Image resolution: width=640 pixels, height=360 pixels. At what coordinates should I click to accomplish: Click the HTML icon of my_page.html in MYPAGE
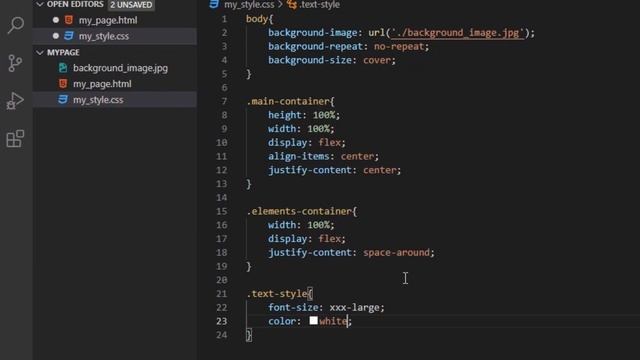click(63, 84)
